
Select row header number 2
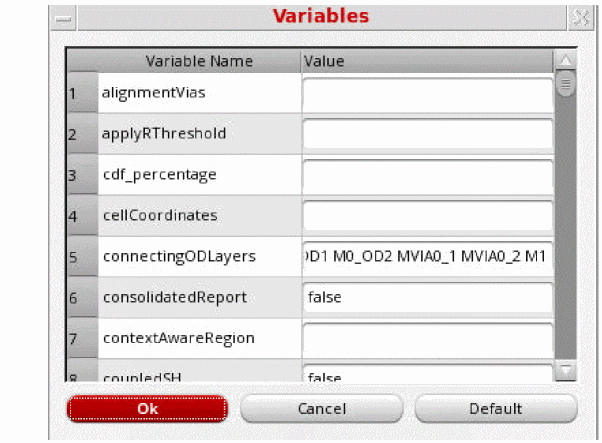pyautogui.click(x=83, y=134)
